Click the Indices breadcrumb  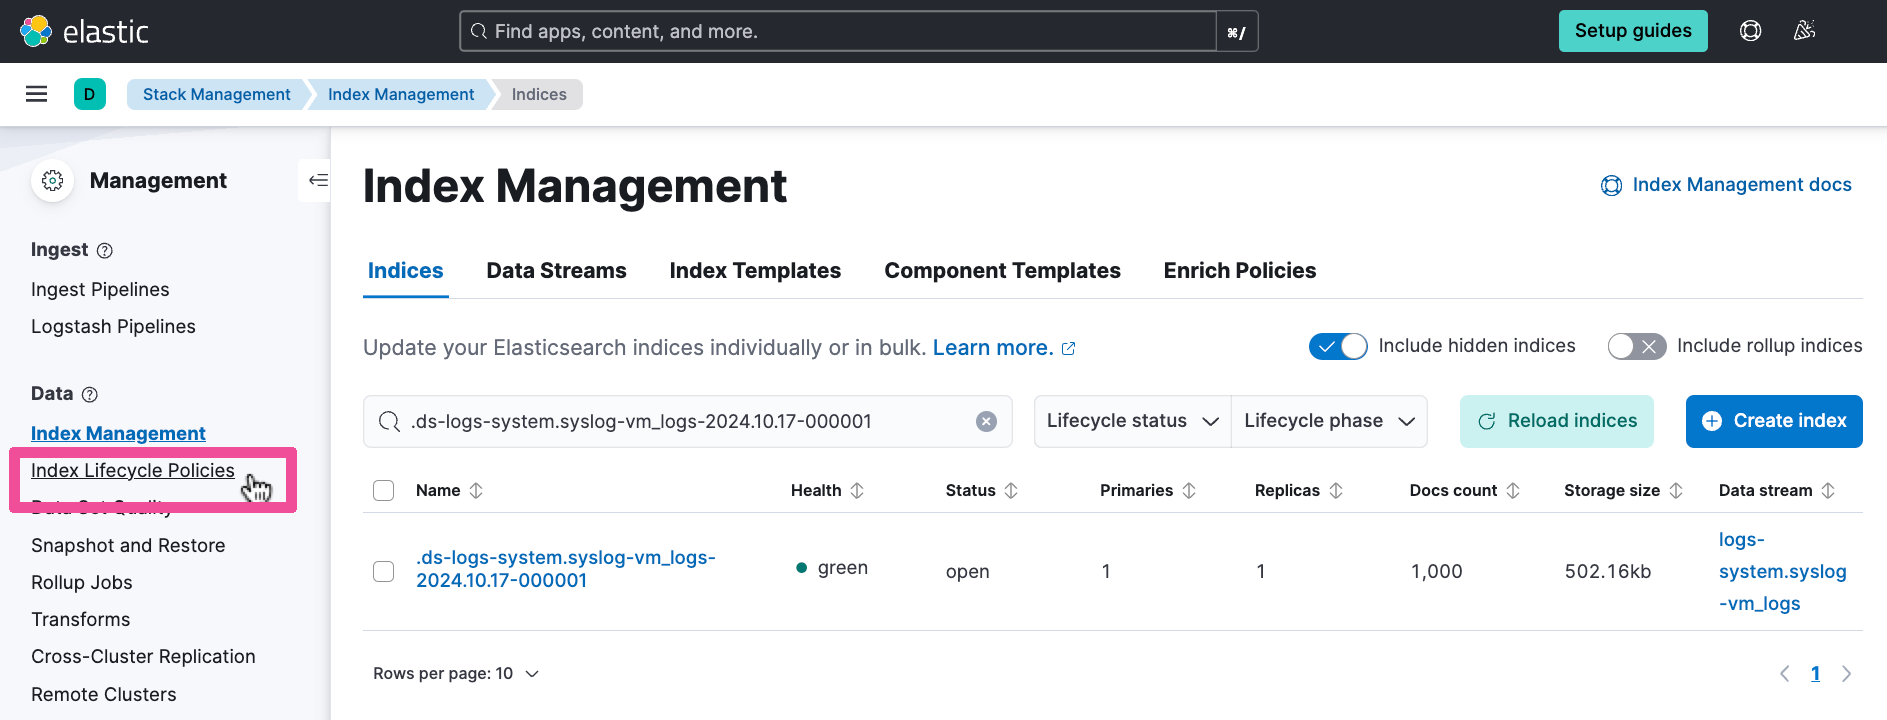[539, 94]
